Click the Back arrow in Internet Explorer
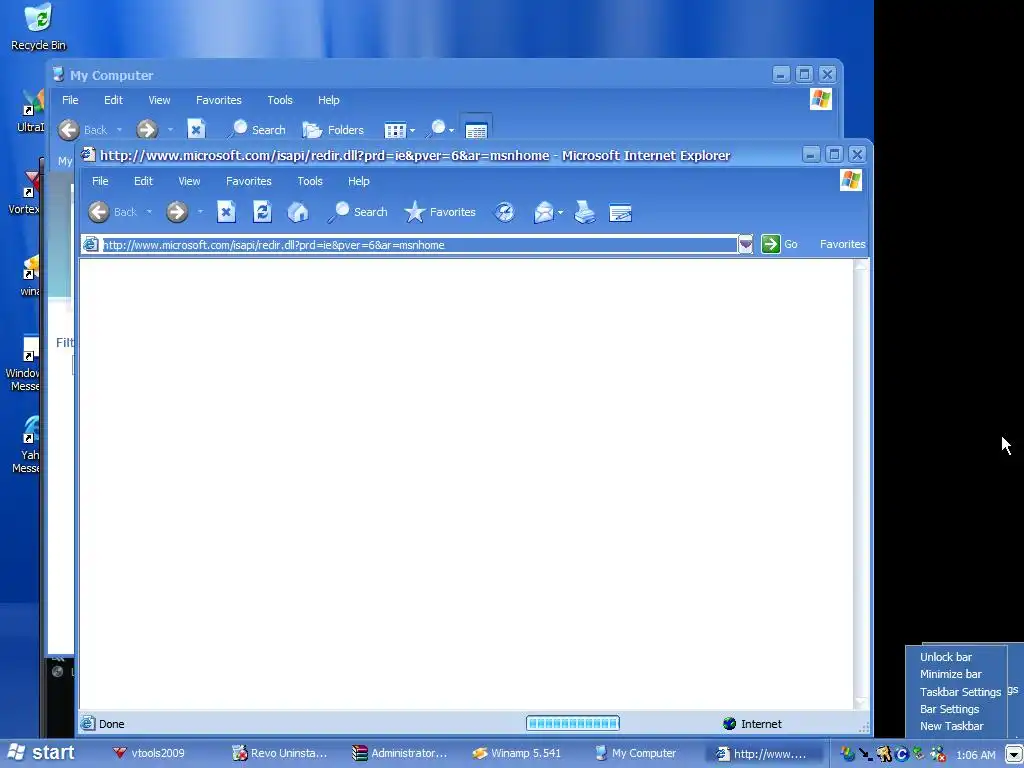 coord(99,212)
